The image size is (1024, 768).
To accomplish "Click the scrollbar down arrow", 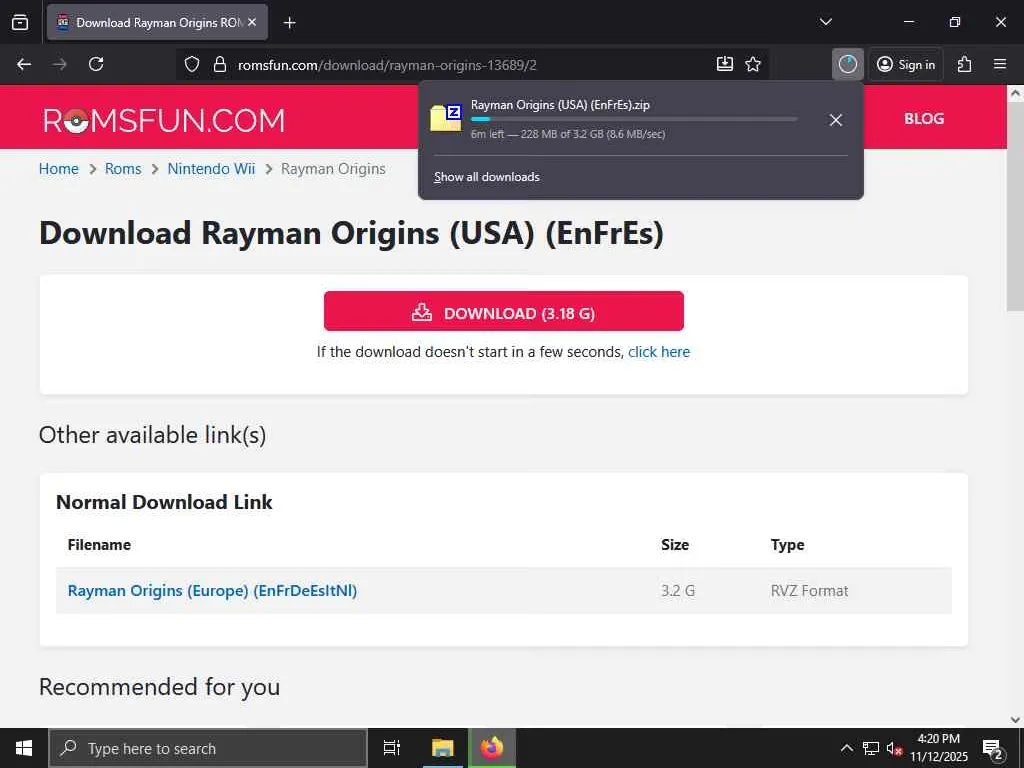I will (x=1015, y=719).
